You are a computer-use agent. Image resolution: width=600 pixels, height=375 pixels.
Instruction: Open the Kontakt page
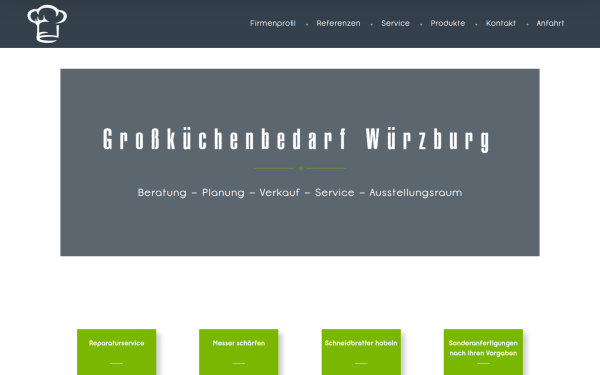pos(501,23)
